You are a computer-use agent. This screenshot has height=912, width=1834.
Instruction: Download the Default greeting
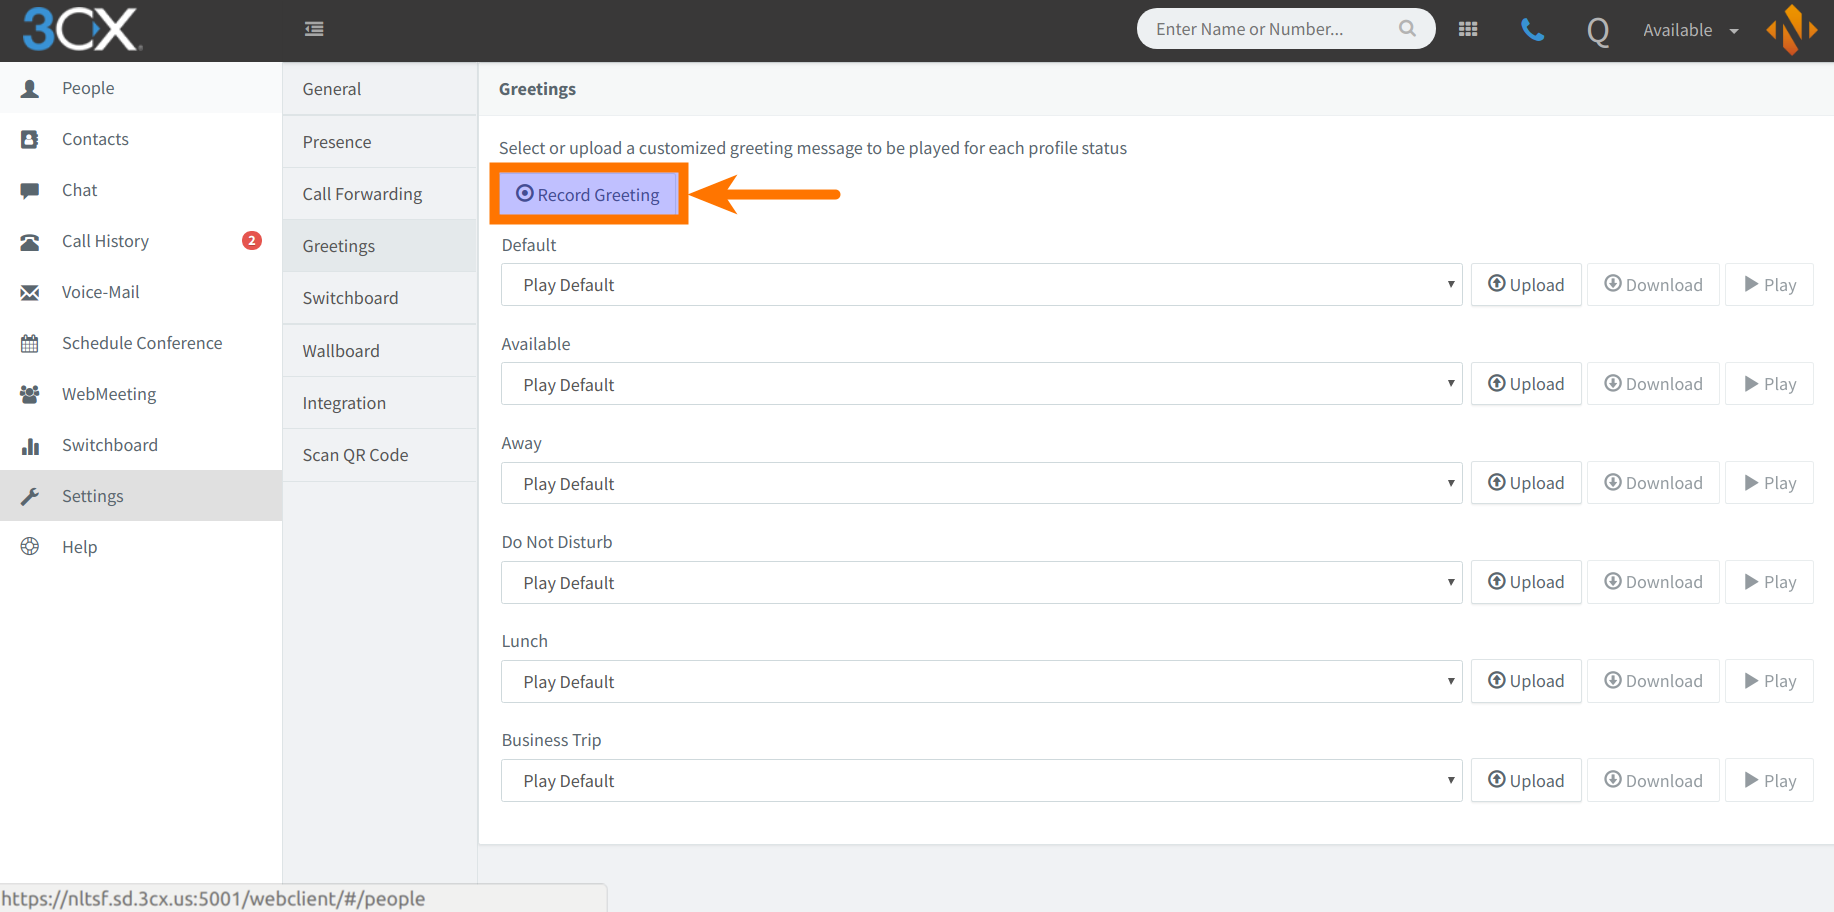(1653, 285)
